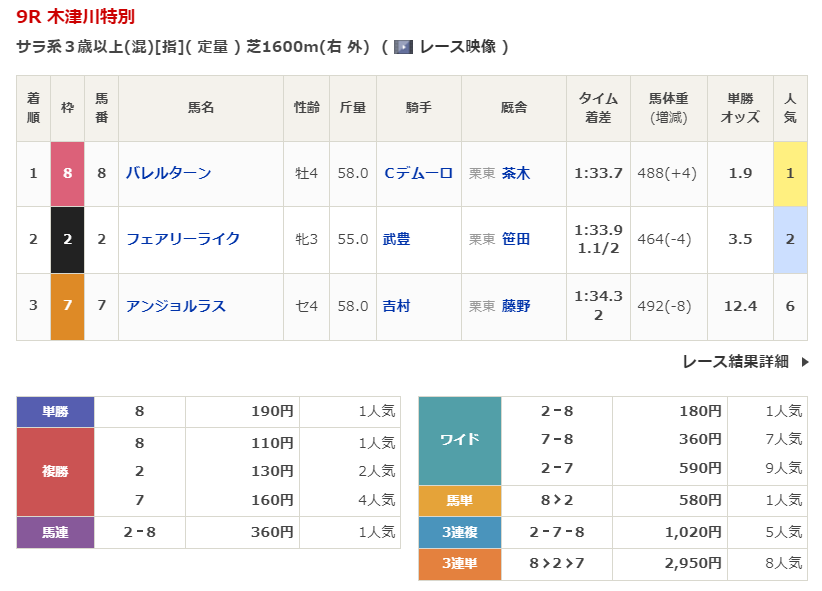Open the レース結果詳細 text link

735,362
